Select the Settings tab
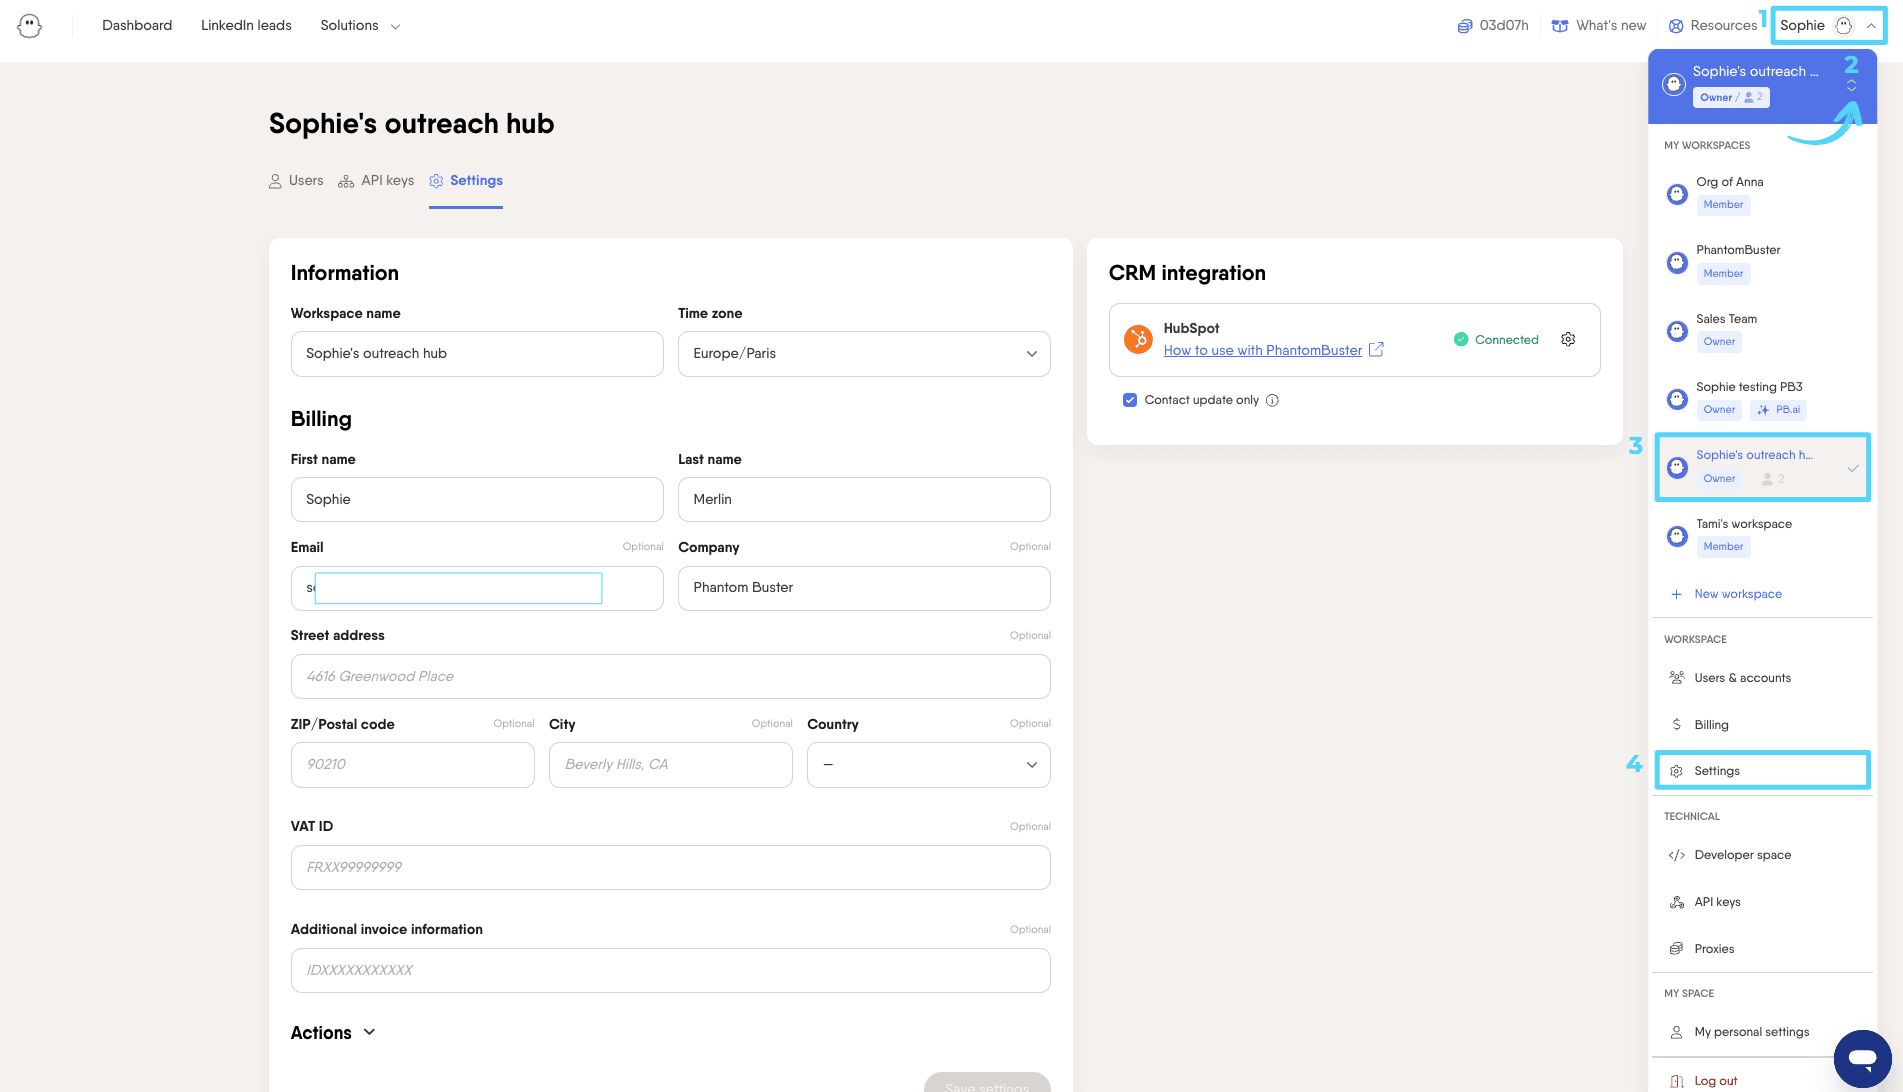Screen dimensions: 1903x1092 pos(466,181)
